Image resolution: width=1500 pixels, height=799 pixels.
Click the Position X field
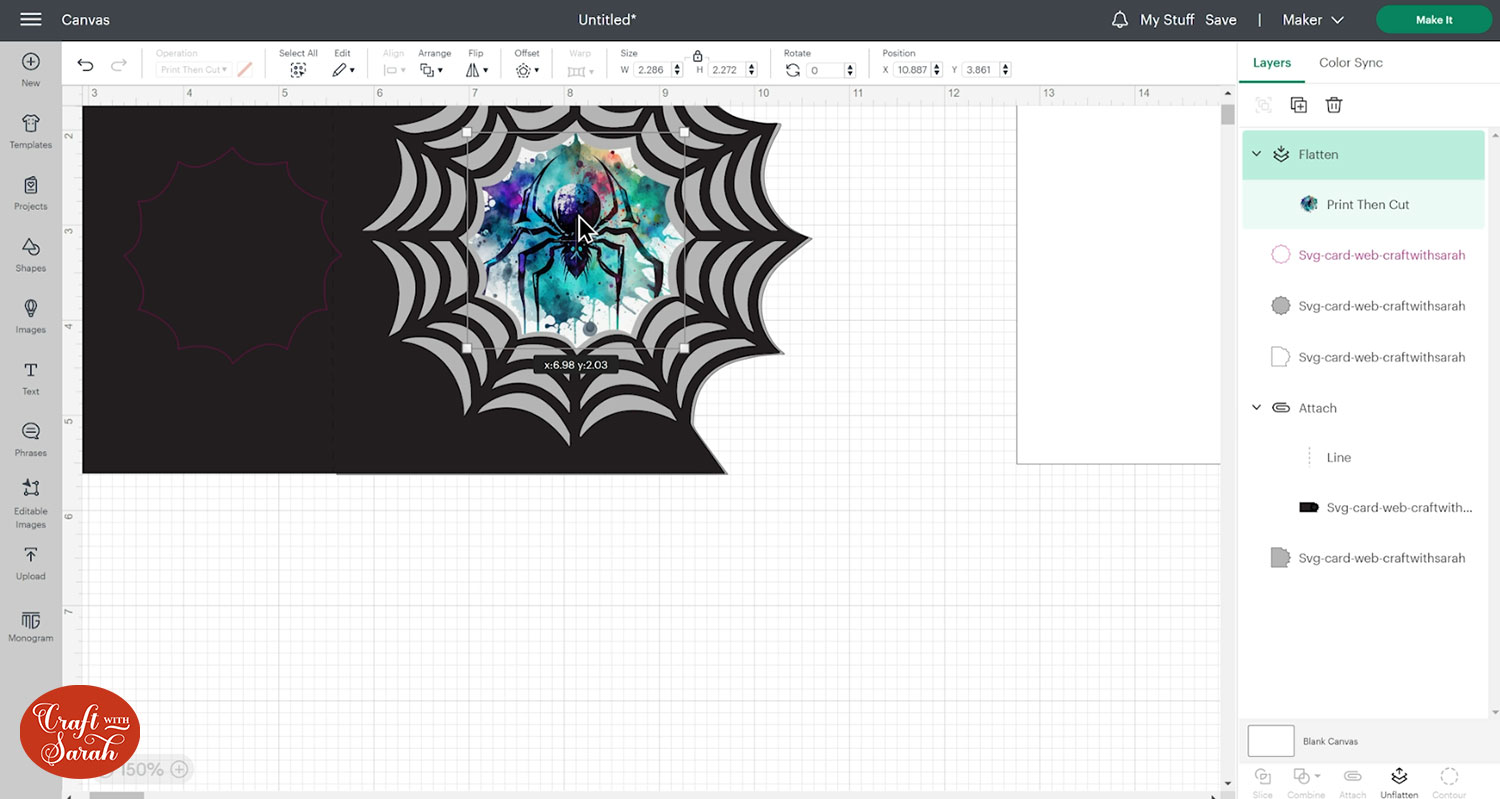point(913,70)
